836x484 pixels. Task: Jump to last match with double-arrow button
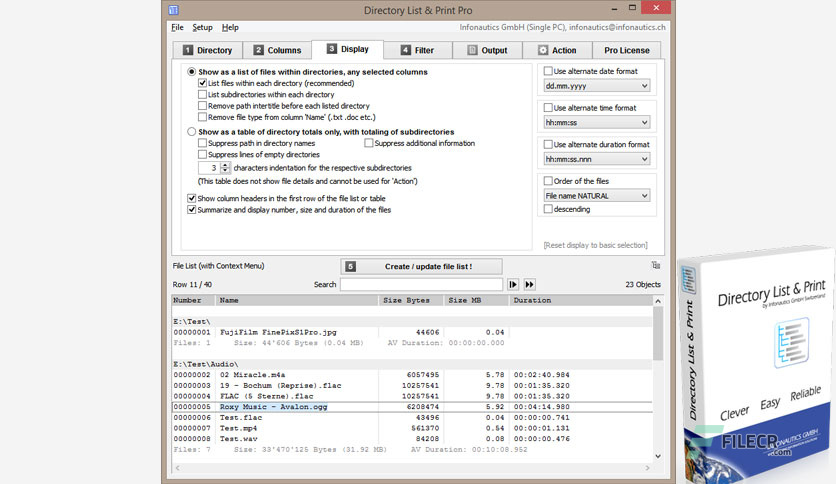coord(529,285)
